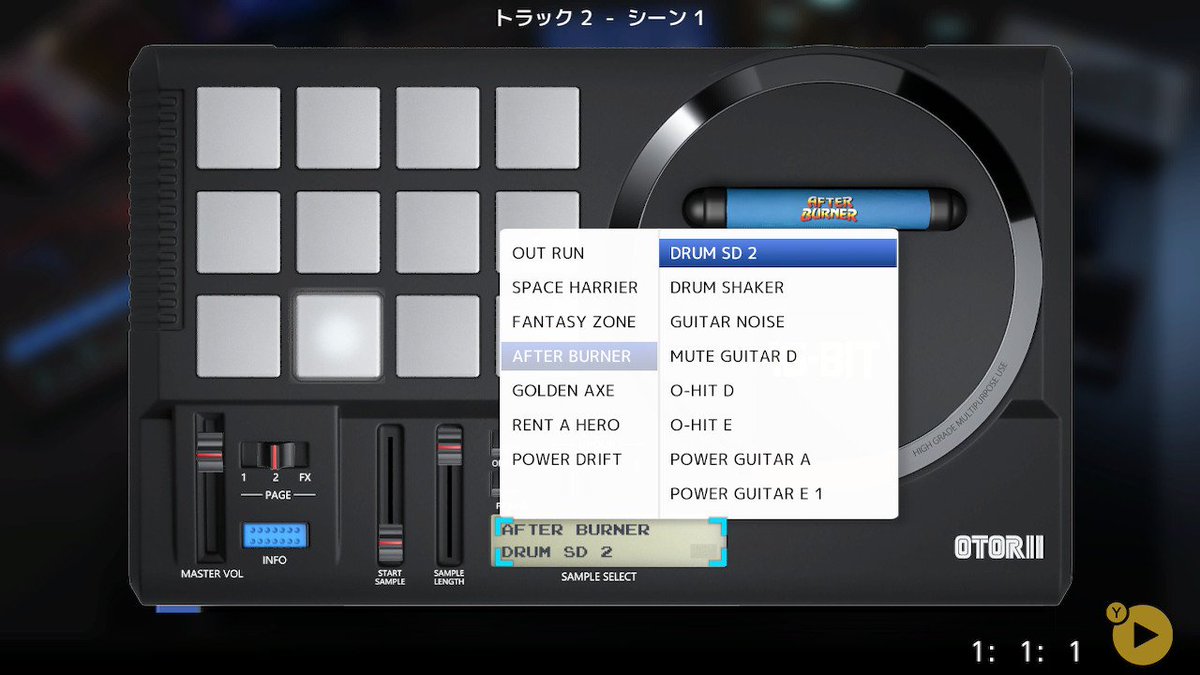
Task: Select RENT A HERO in game list
Action: pos(579,425)
